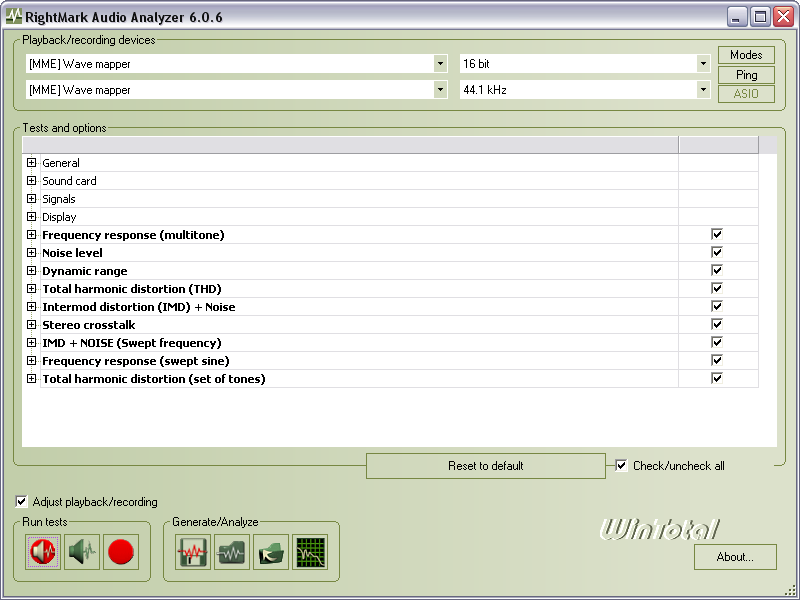Toggle Intermod distortion (IMD) + Noise checkbox
The height and width of the screenshot is (600, 800).
(x=717, y=306)
